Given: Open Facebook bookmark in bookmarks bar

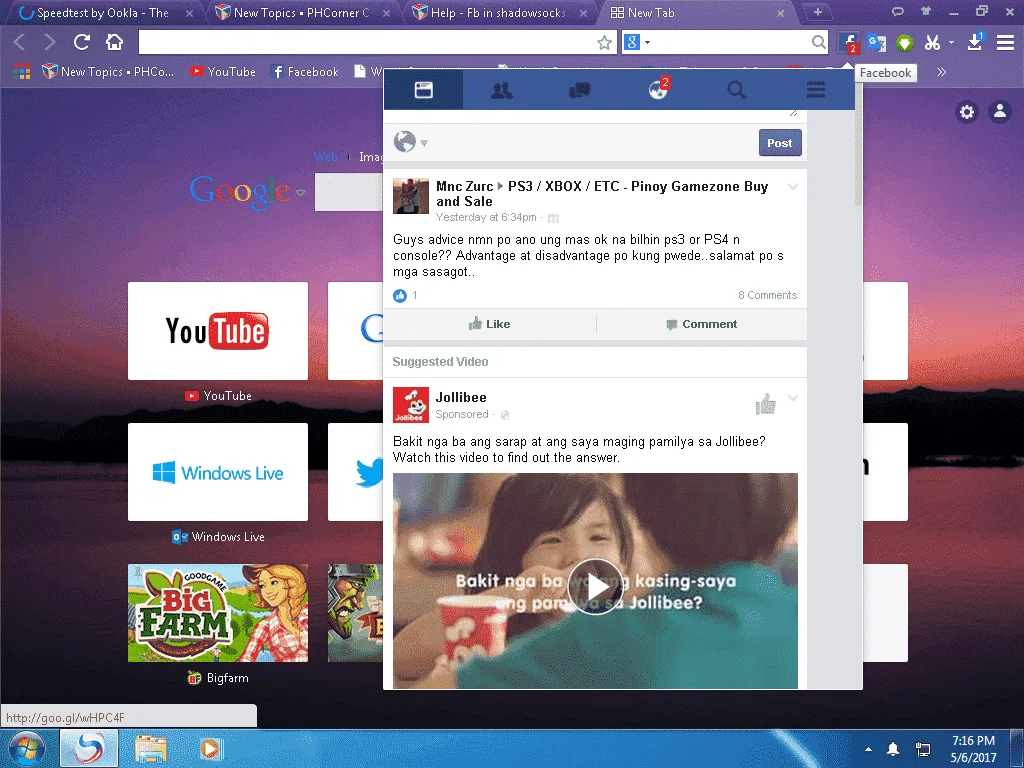Looking at the screenshot, I should 304,72.
